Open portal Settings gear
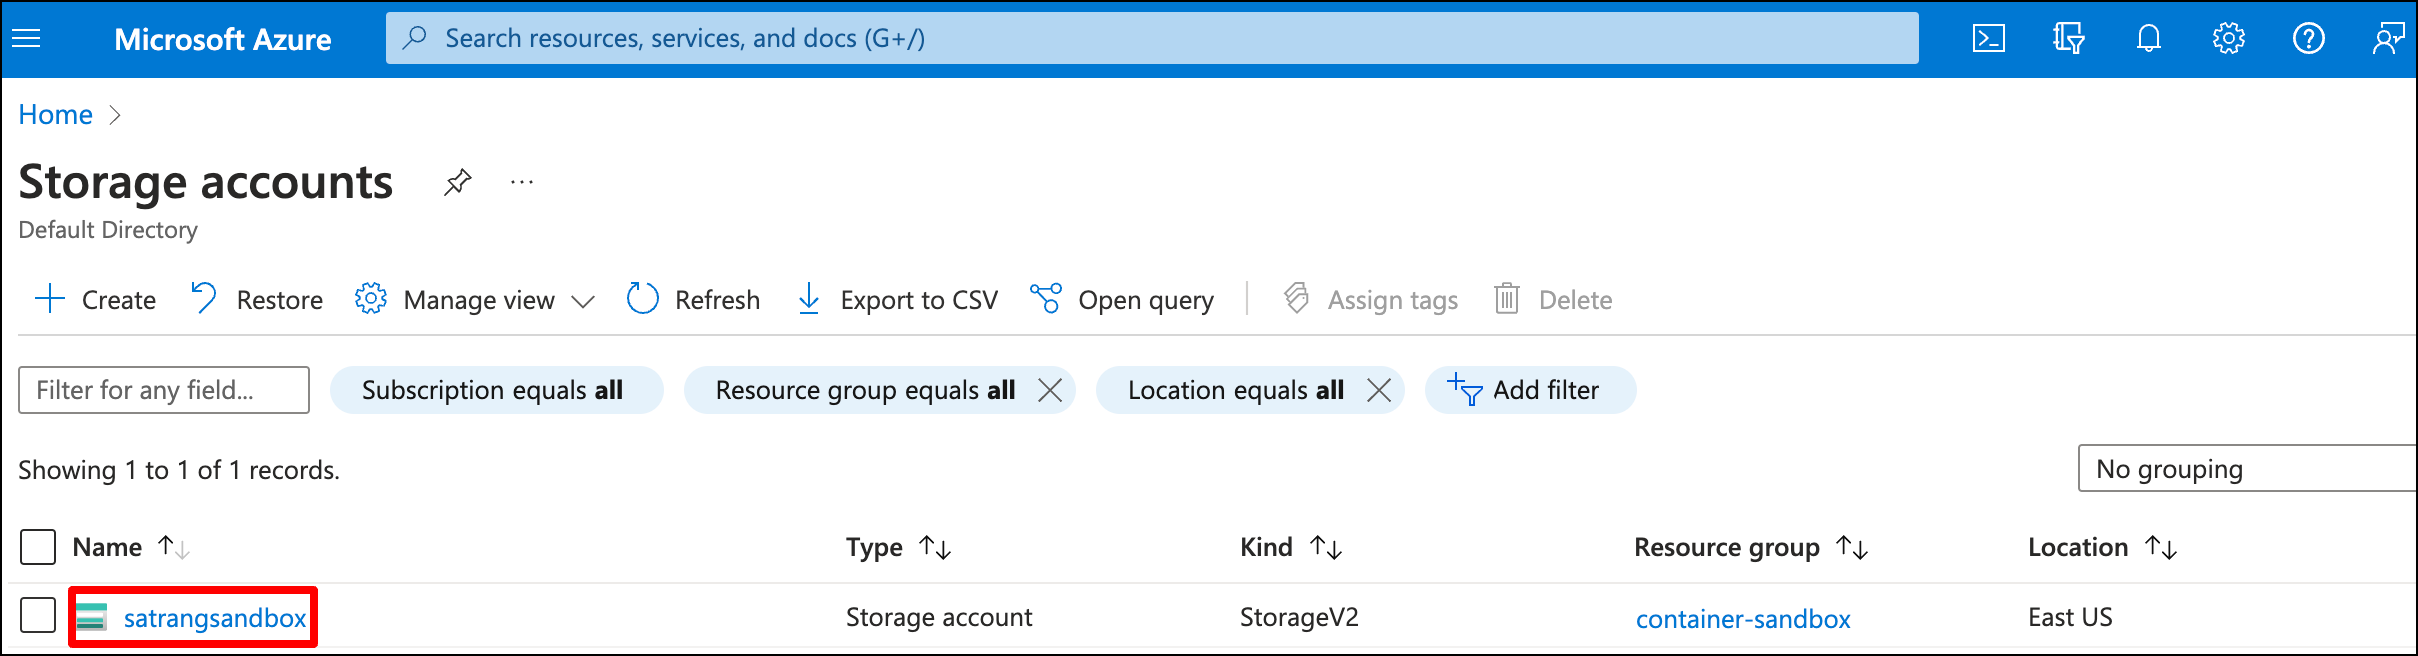The width and height of the screenshot is (2418, 656). [x=2228, y=39]
